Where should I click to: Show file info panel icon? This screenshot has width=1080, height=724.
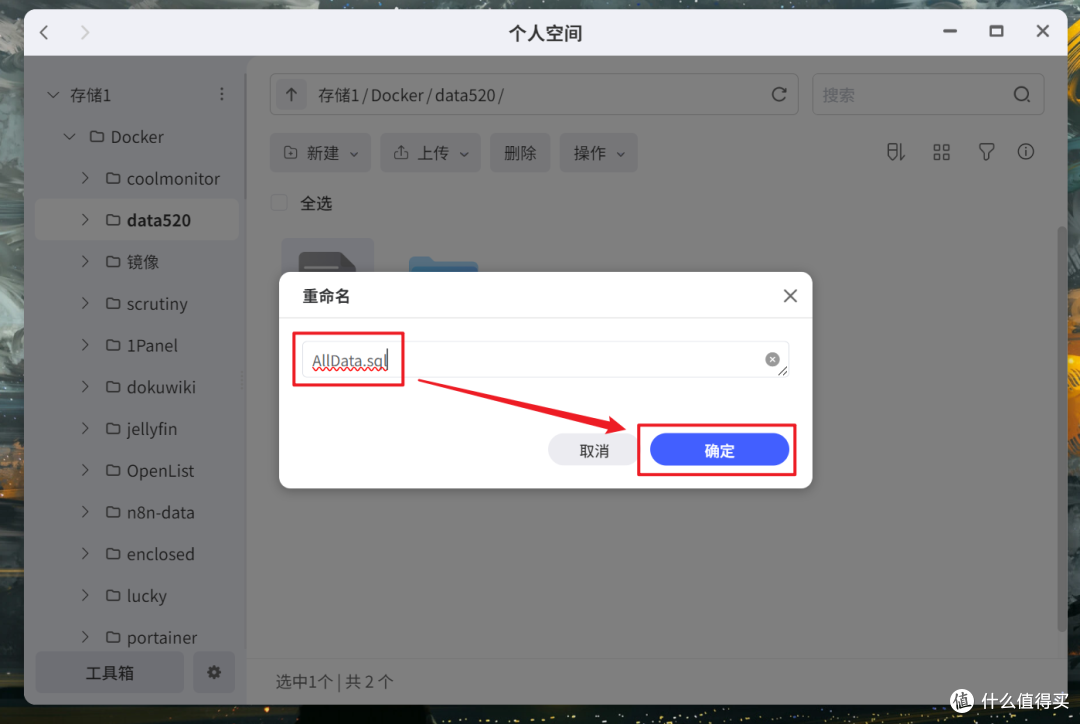click(1026, 152)
